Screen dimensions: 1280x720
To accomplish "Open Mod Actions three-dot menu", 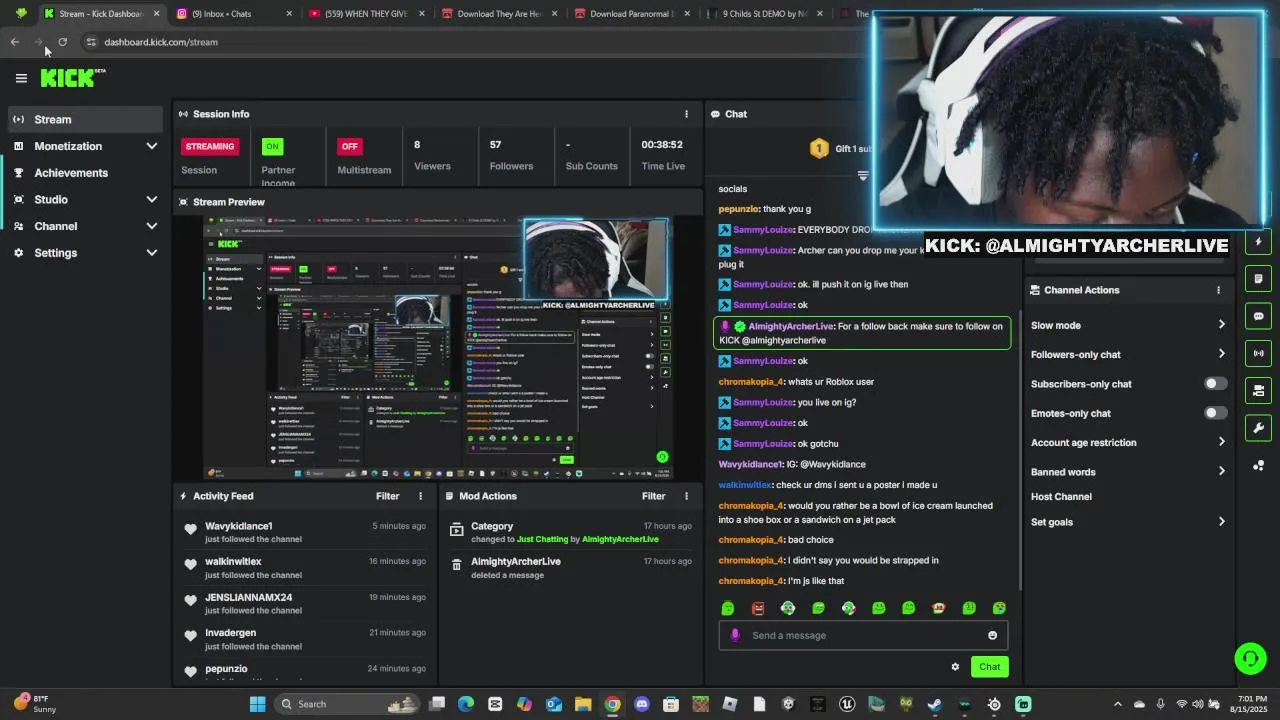I will point(686,496).
